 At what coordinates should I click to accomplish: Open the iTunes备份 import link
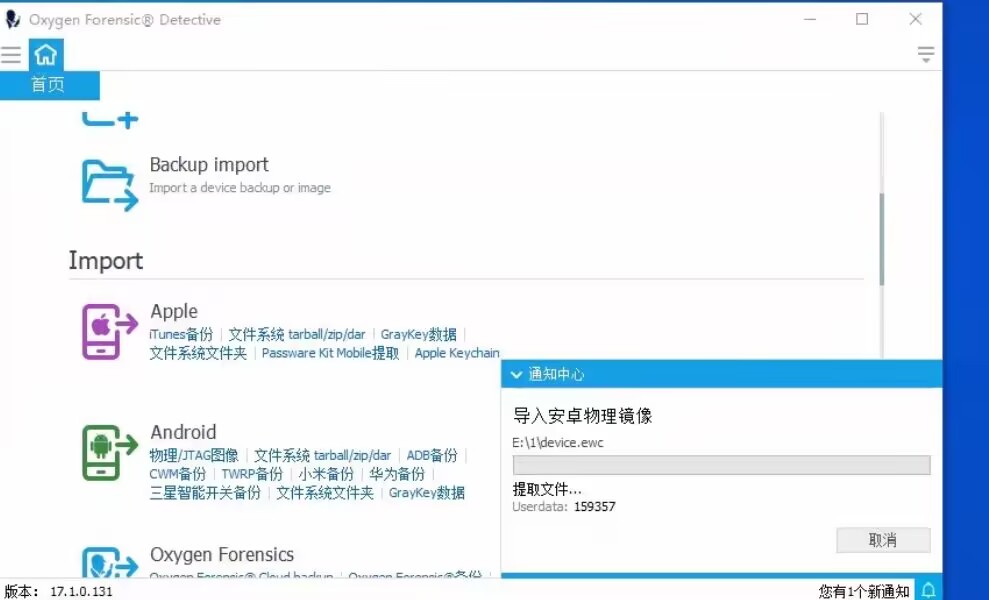click(181, 335)
